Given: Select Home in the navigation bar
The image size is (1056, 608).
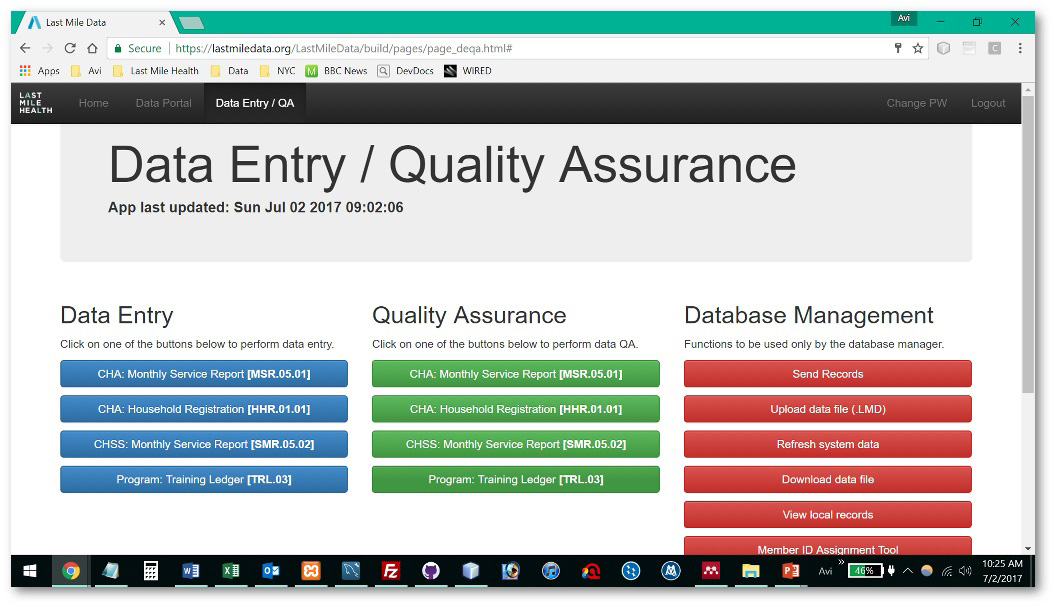Looking at the screenshot, I should 93,103.
